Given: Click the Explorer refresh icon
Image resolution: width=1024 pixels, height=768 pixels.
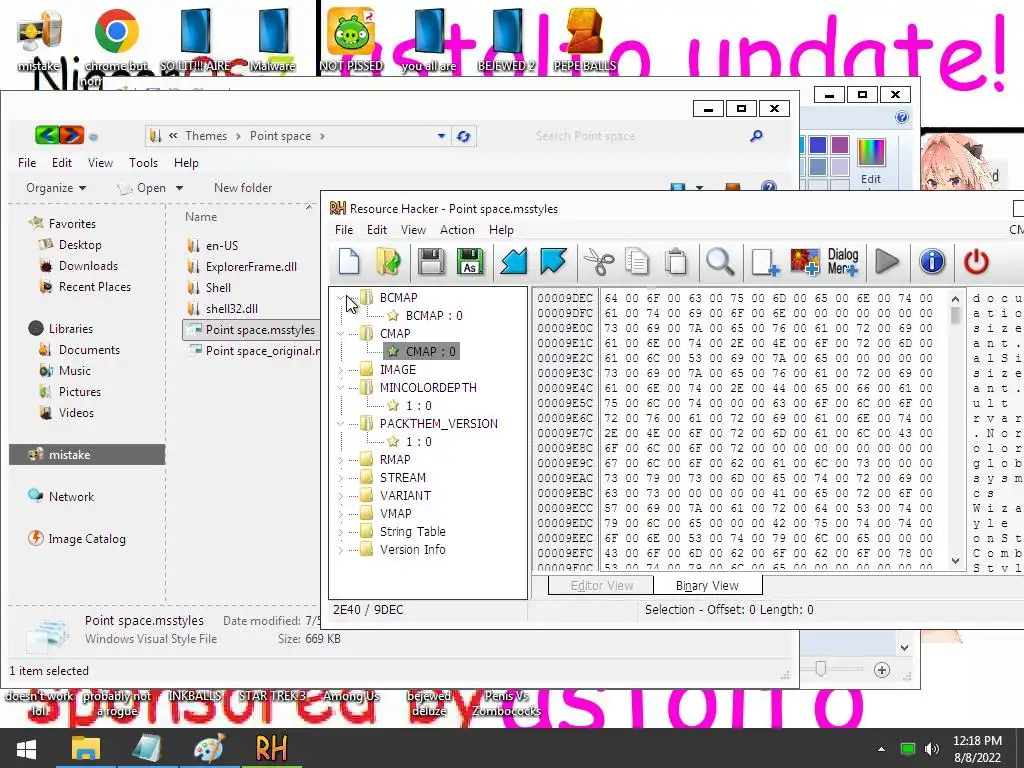Looking at the screenshot, I should pos(464,136).
